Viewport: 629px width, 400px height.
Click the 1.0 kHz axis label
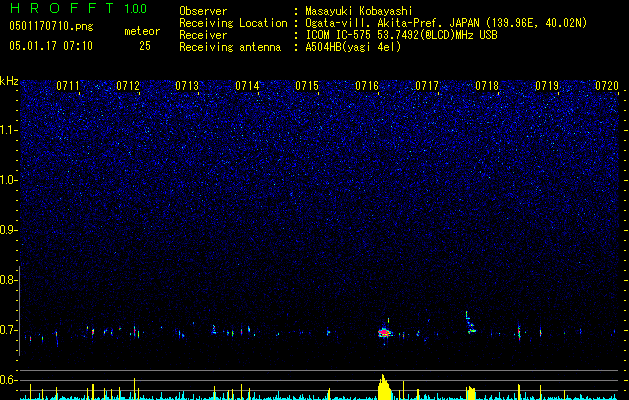click(9, 180)
